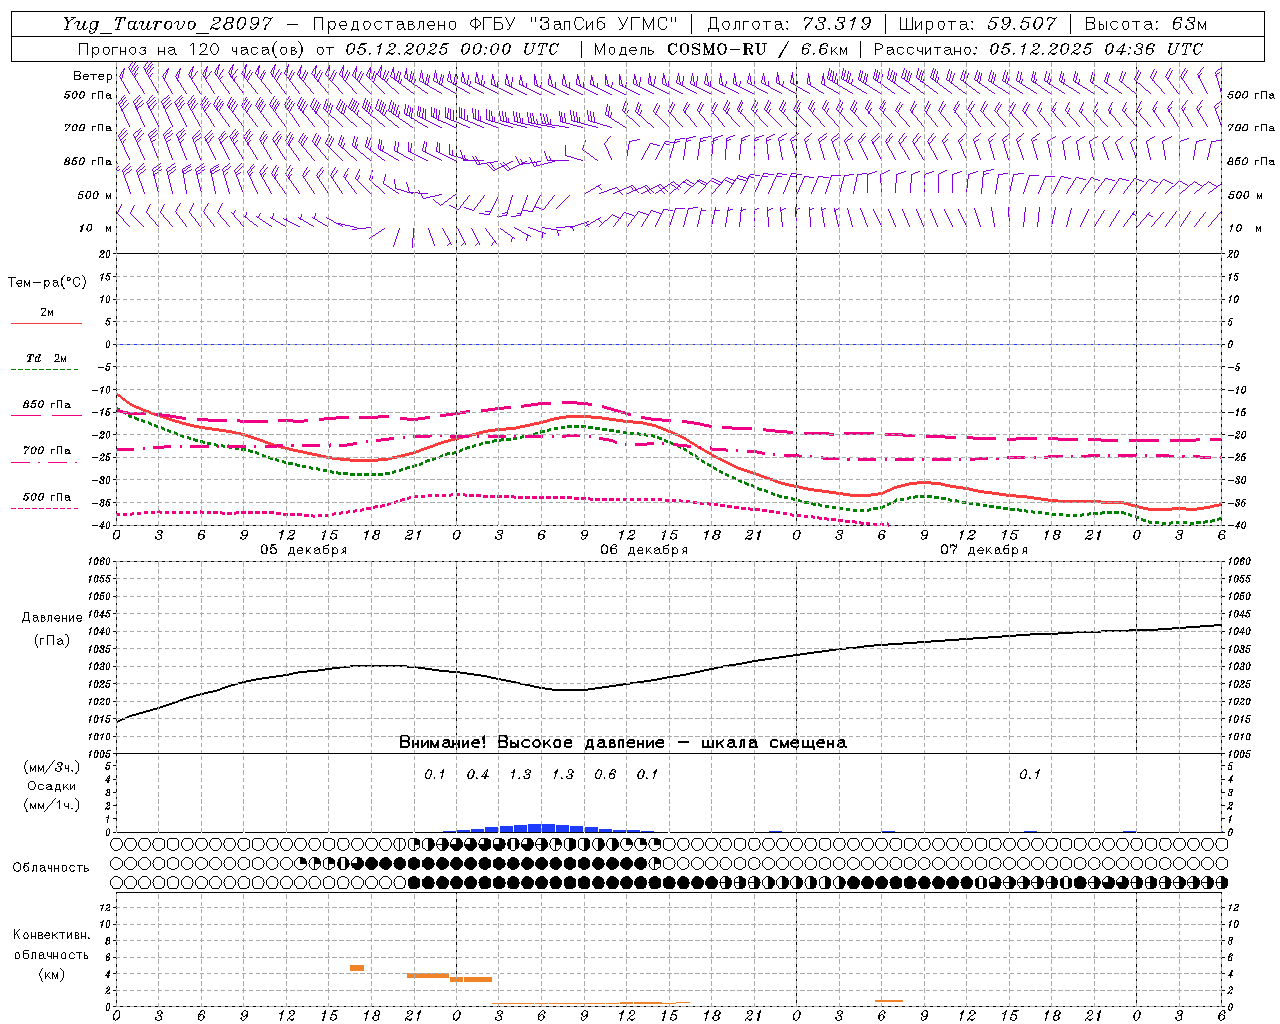Viewport: 1280px width, 1024px height.
Task: Click the peak of the blue precipitation bars
Action: pyautogui.click(x=541, y=827)
